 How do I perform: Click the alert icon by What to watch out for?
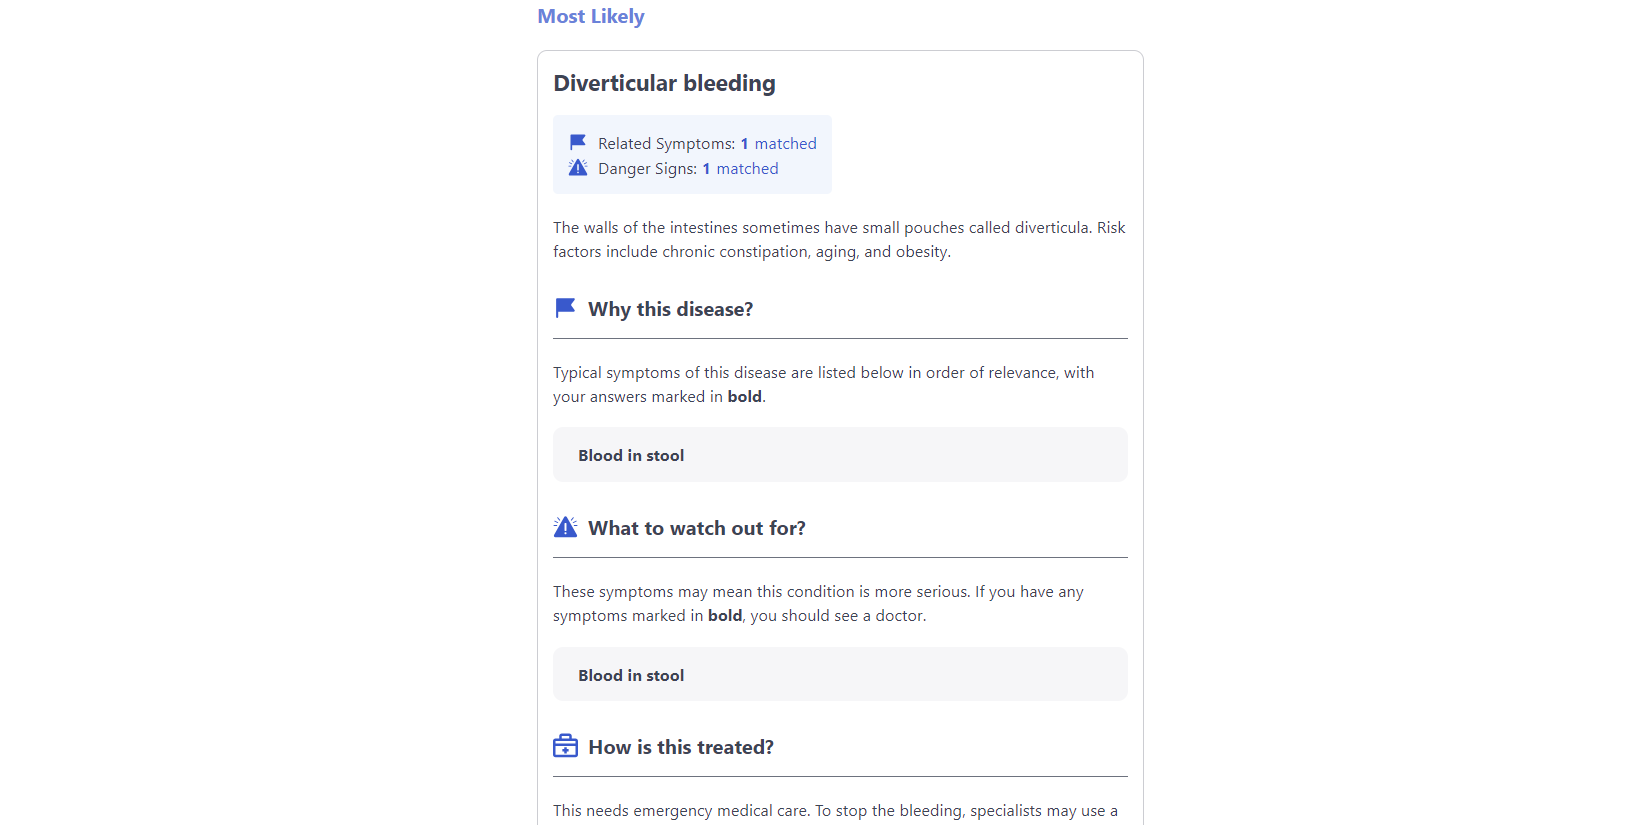click(x=565, y=527)
